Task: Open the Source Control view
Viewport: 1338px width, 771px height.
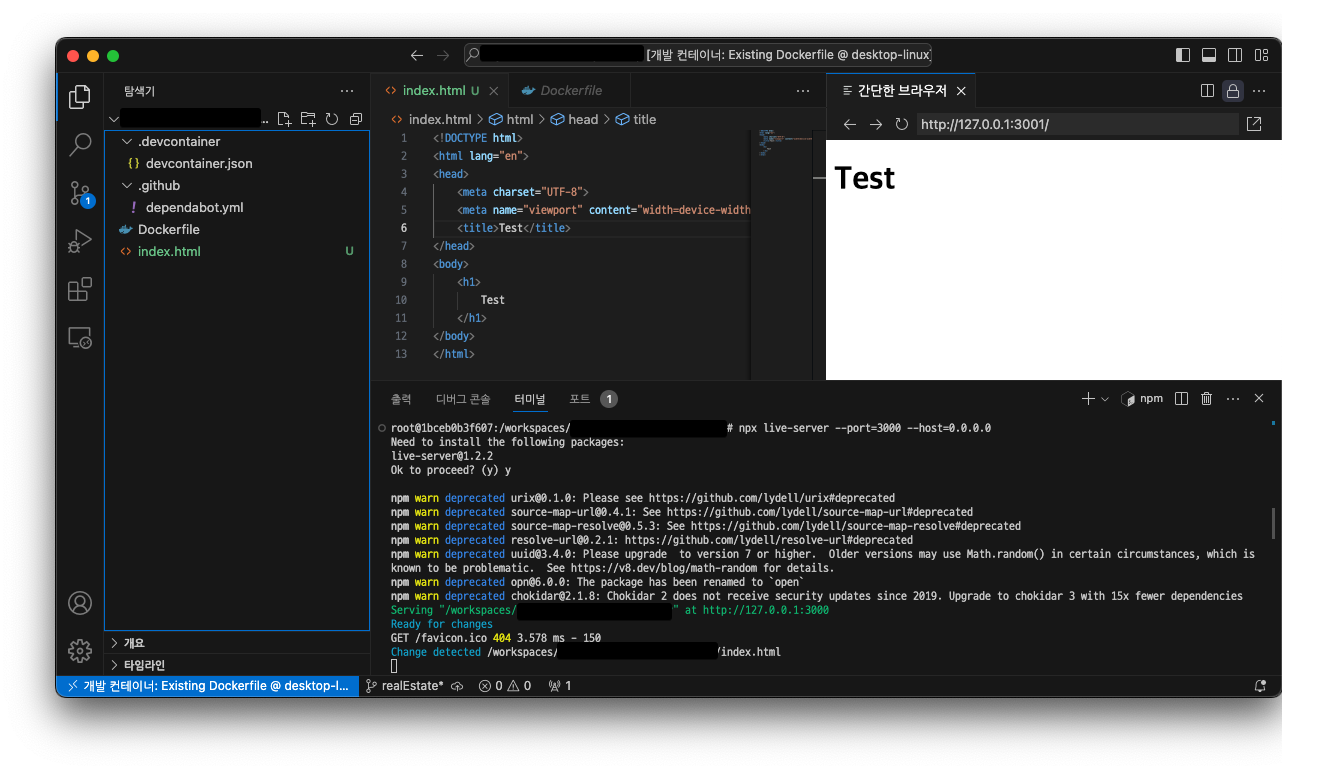Action: 80,193
